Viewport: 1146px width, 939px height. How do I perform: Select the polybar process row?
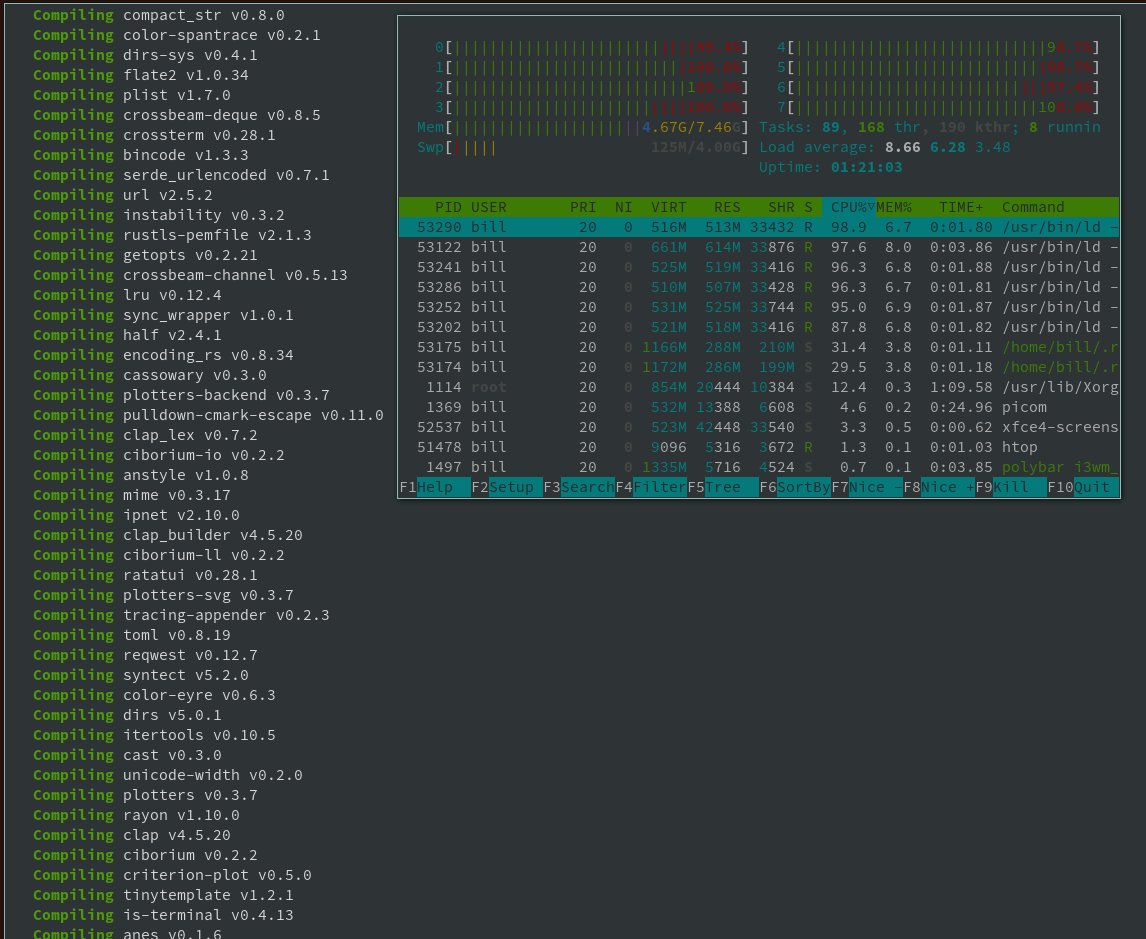pyautogui.click(x=759, y=467)
